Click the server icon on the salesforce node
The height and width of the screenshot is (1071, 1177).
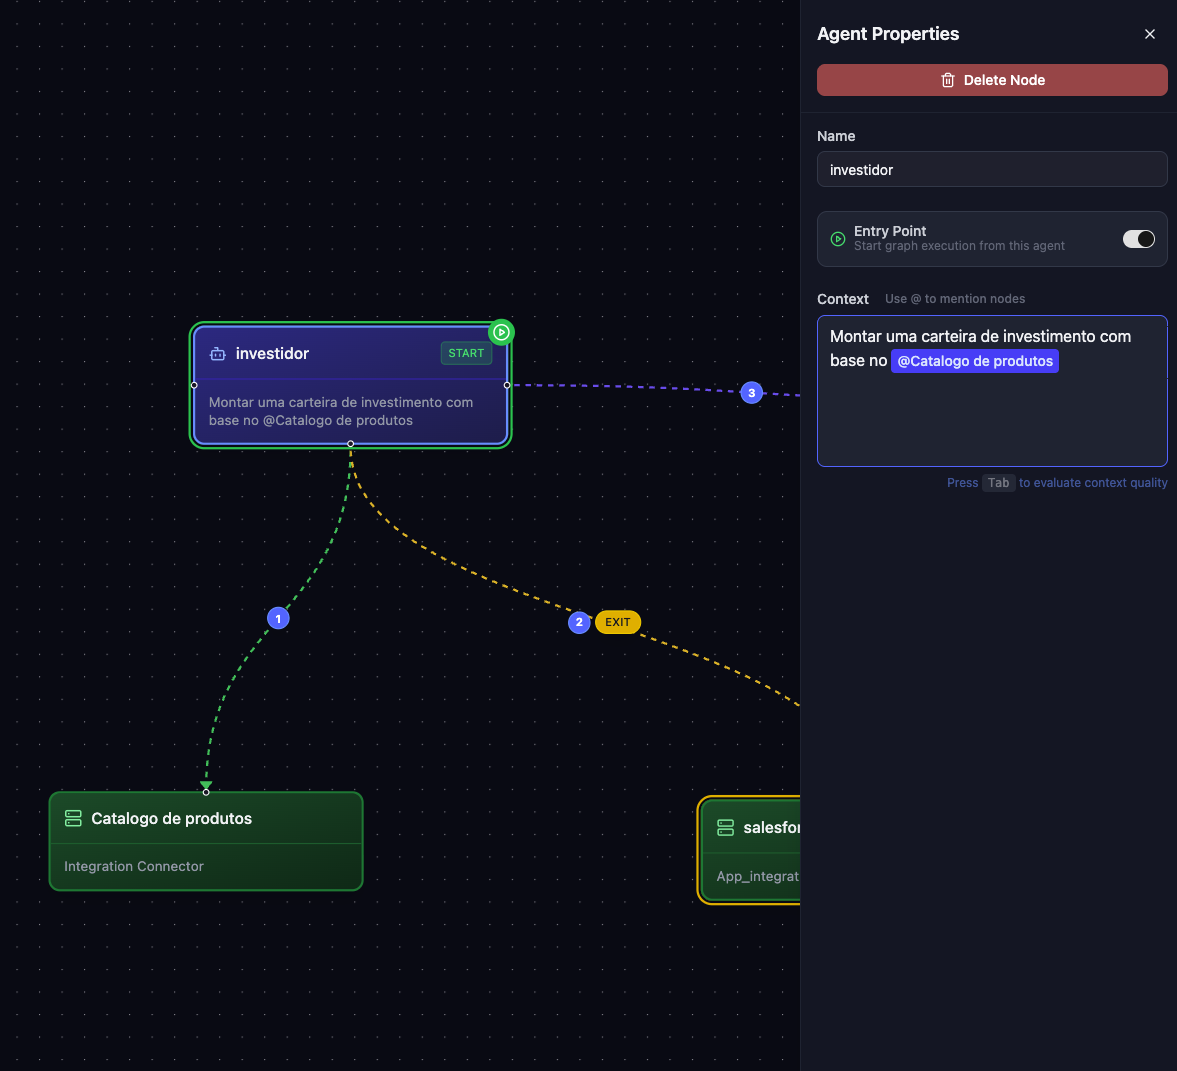tap(725, 827)
